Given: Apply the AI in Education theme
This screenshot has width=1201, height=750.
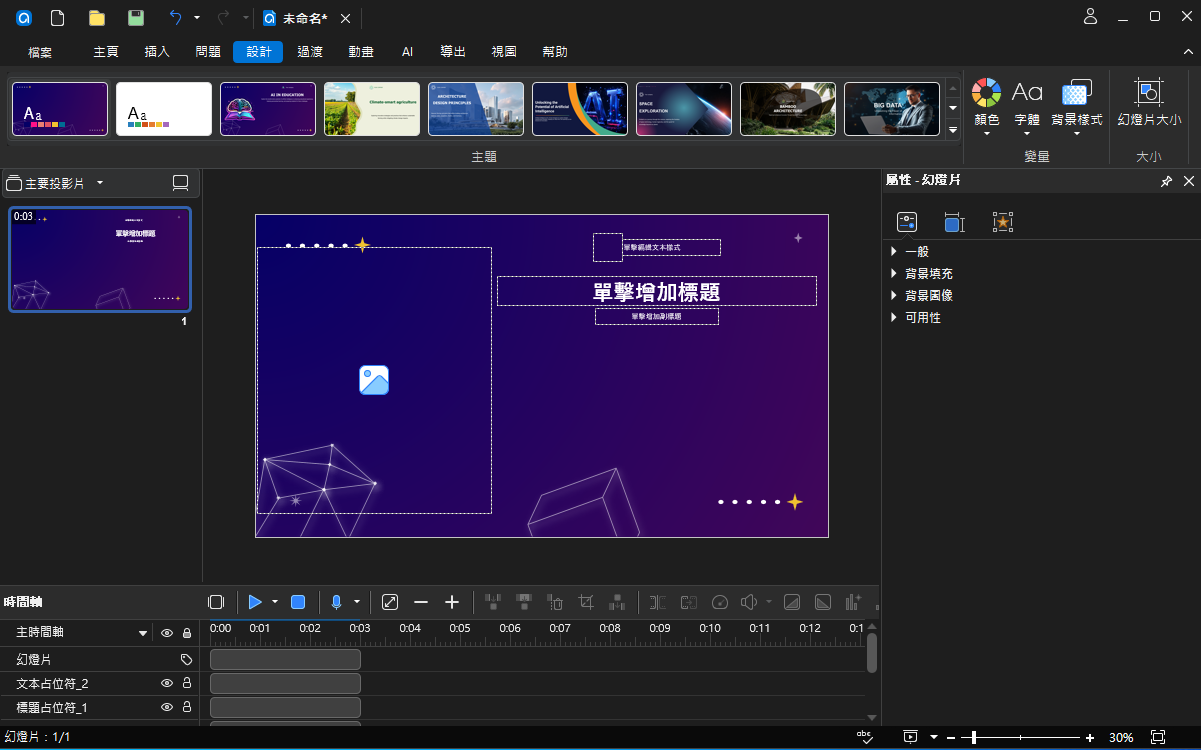Looking at the screenshot, I should click(x=268, y=109).
